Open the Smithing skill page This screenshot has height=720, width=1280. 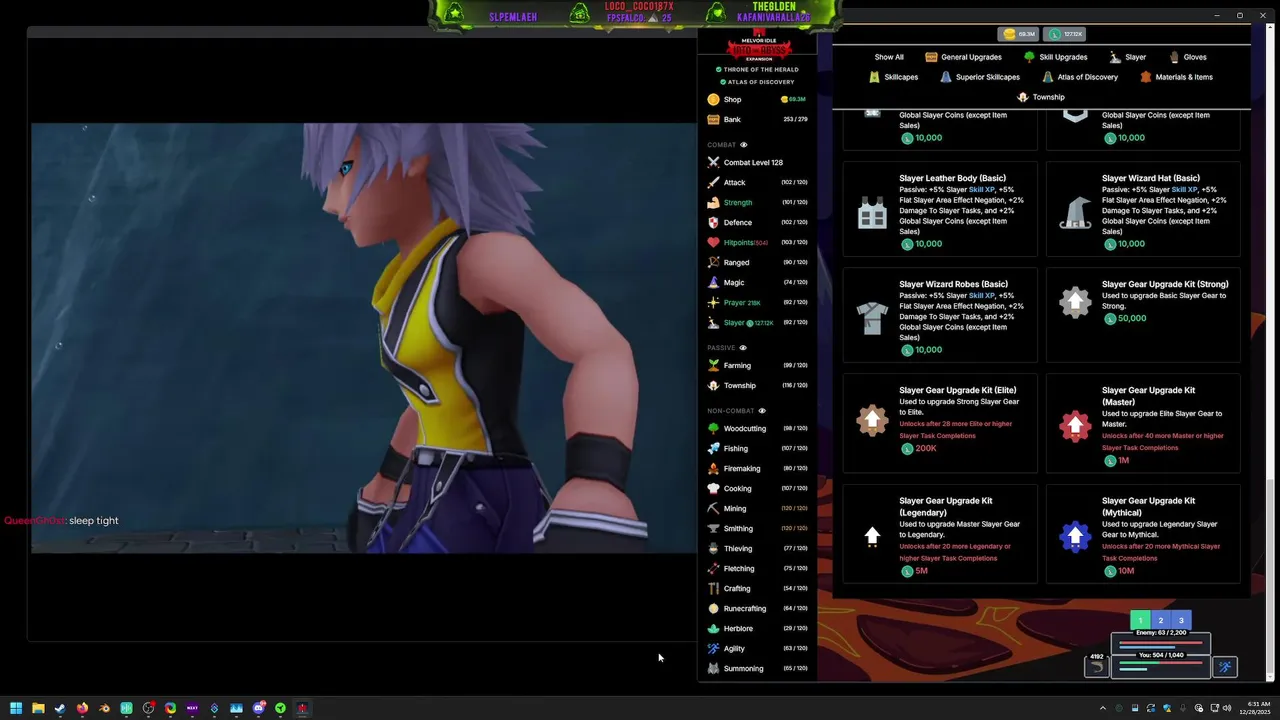(758, 528)
